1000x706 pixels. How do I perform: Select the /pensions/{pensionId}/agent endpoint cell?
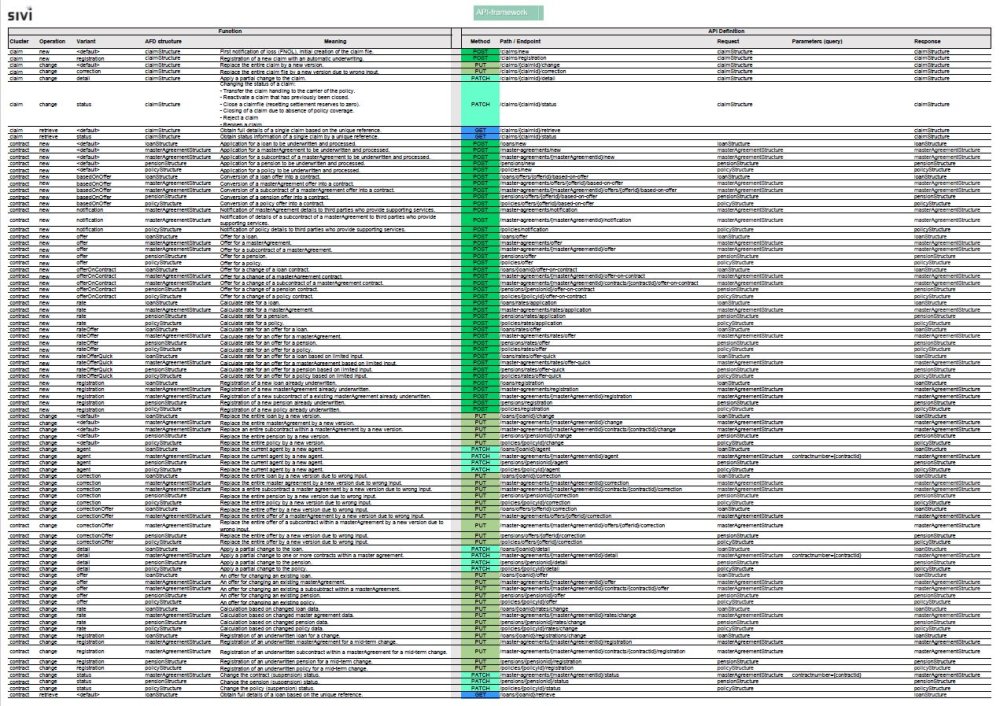[534, 462]
